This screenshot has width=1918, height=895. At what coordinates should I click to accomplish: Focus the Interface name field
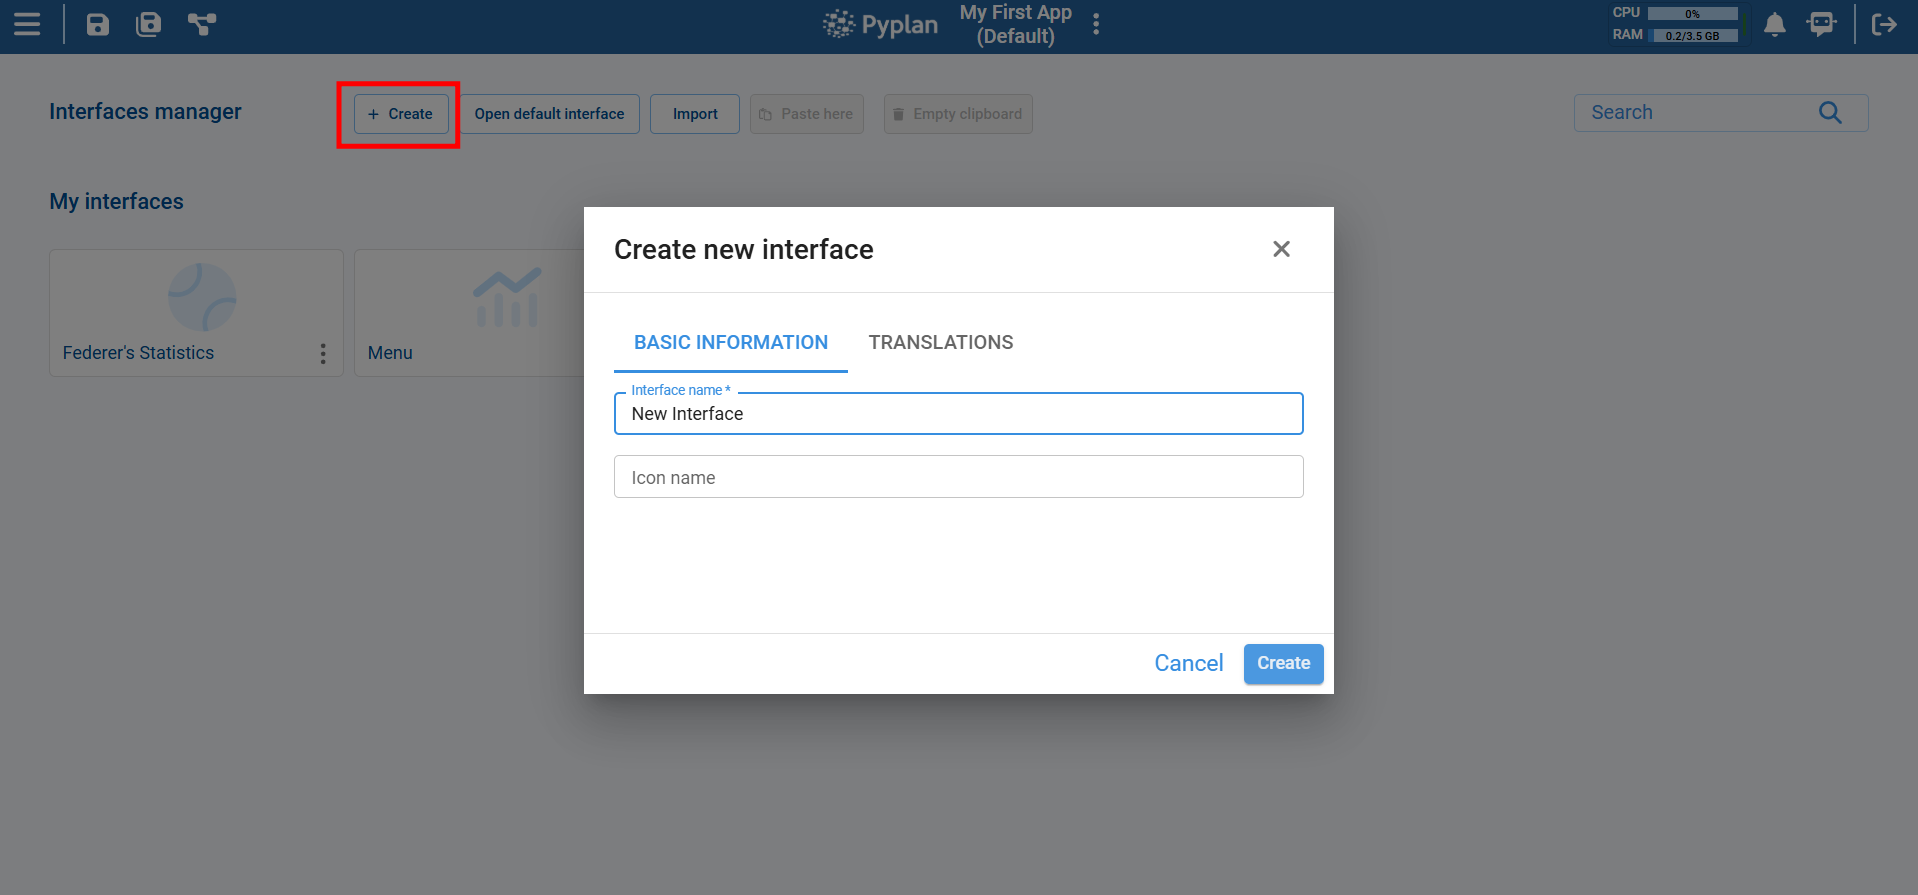958,414
